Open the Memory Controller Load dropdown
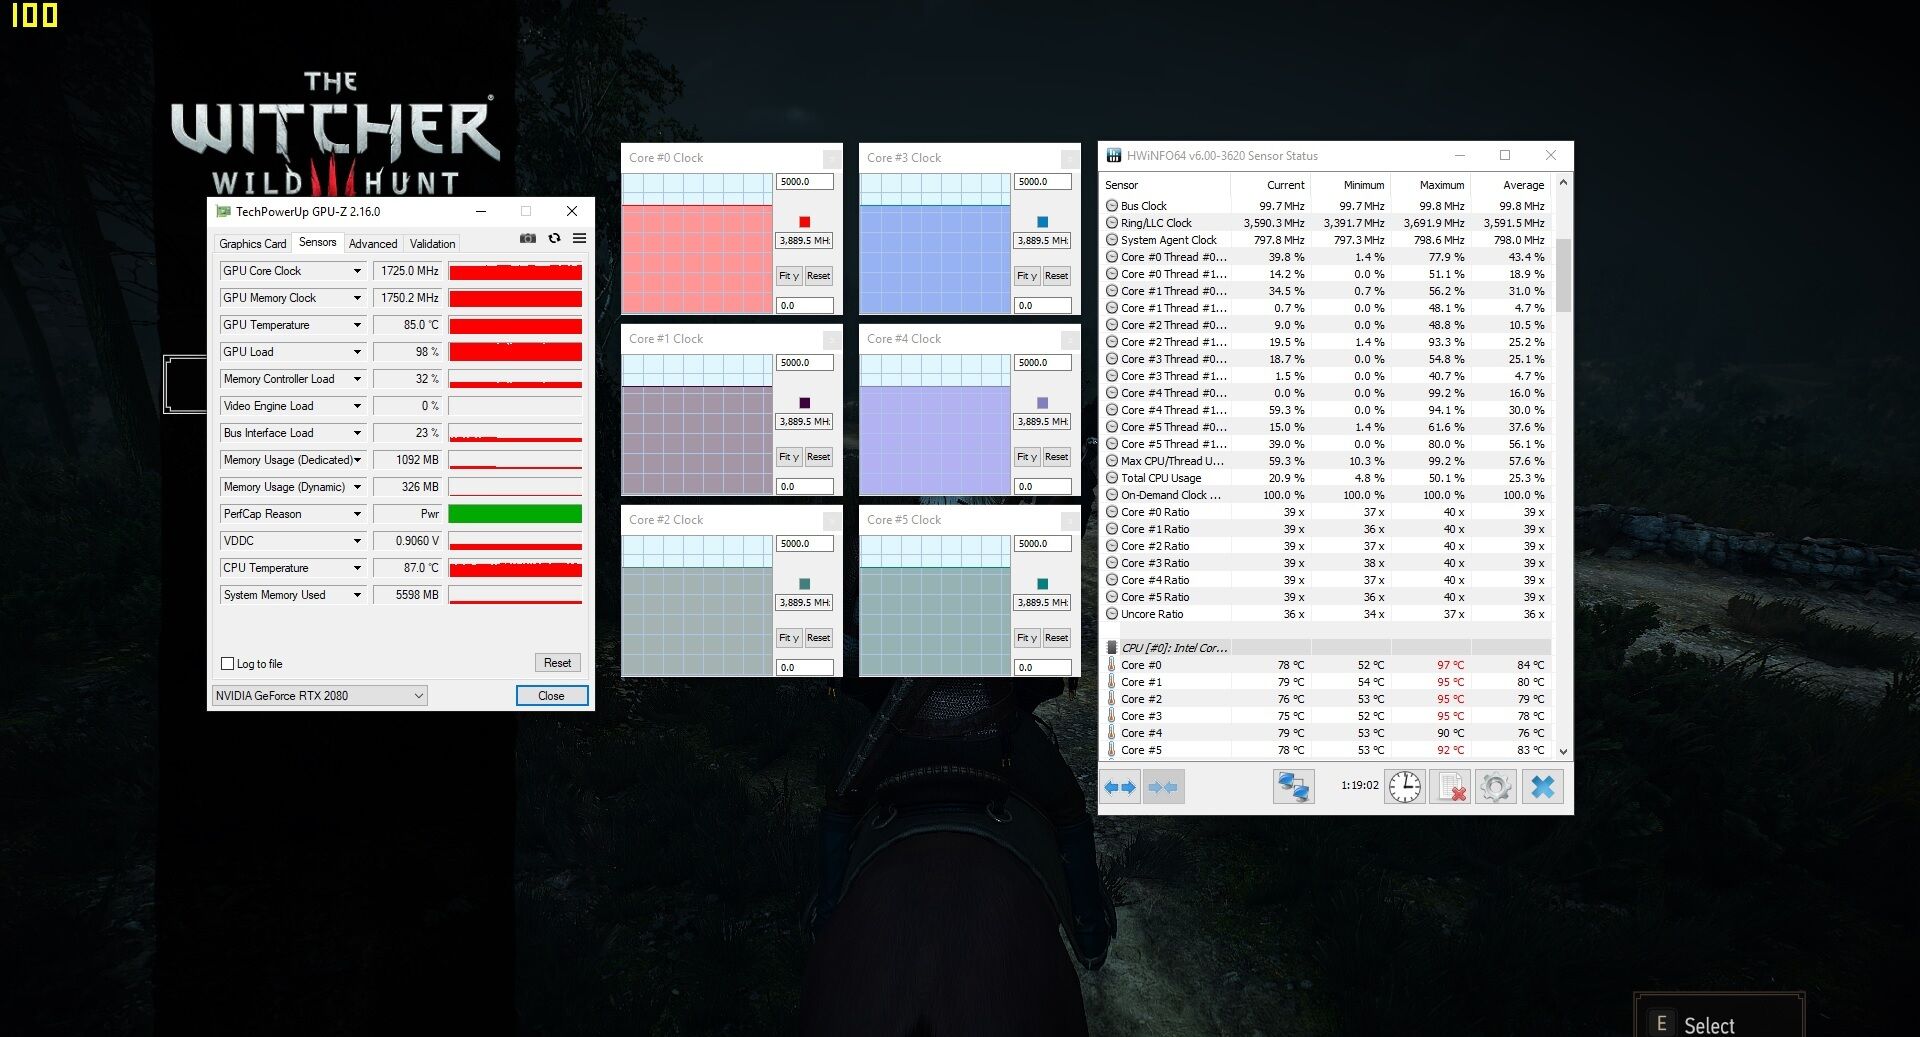Viewport: 1920px width, 1037px height. coord(357,379)
